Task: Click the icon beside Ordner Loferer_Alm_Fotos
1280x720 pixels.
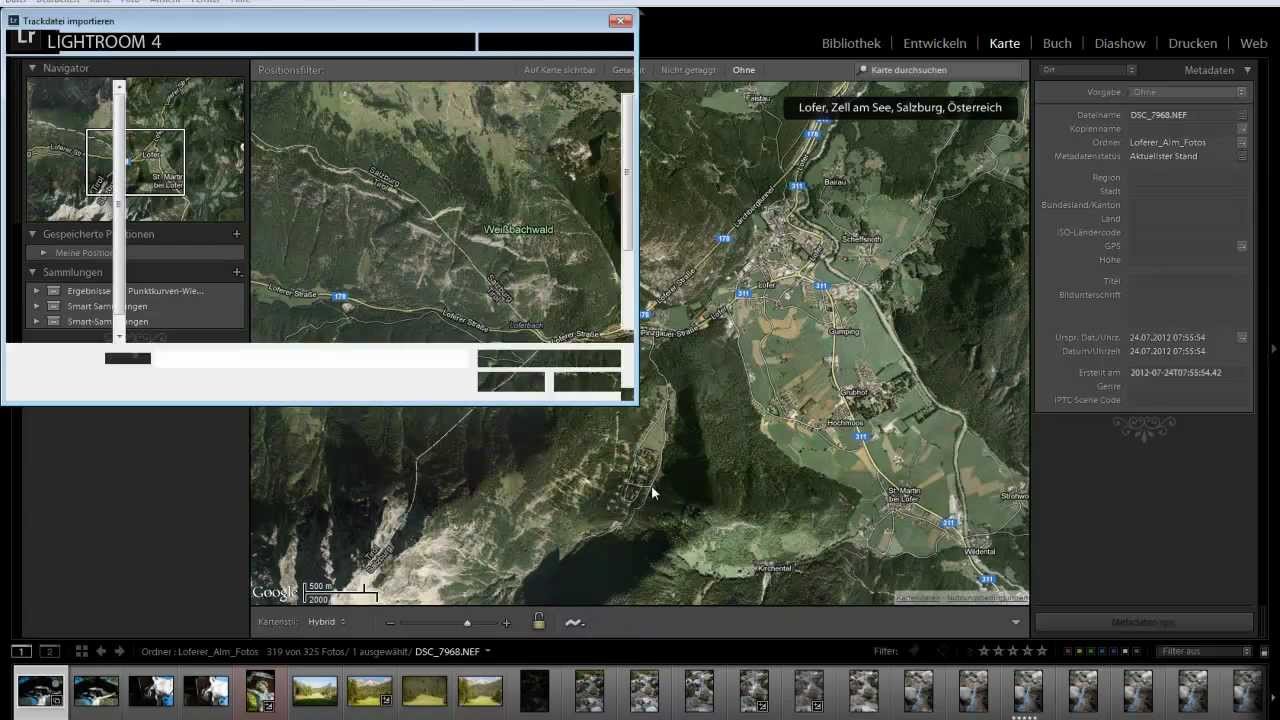Action: point(1242,143)
